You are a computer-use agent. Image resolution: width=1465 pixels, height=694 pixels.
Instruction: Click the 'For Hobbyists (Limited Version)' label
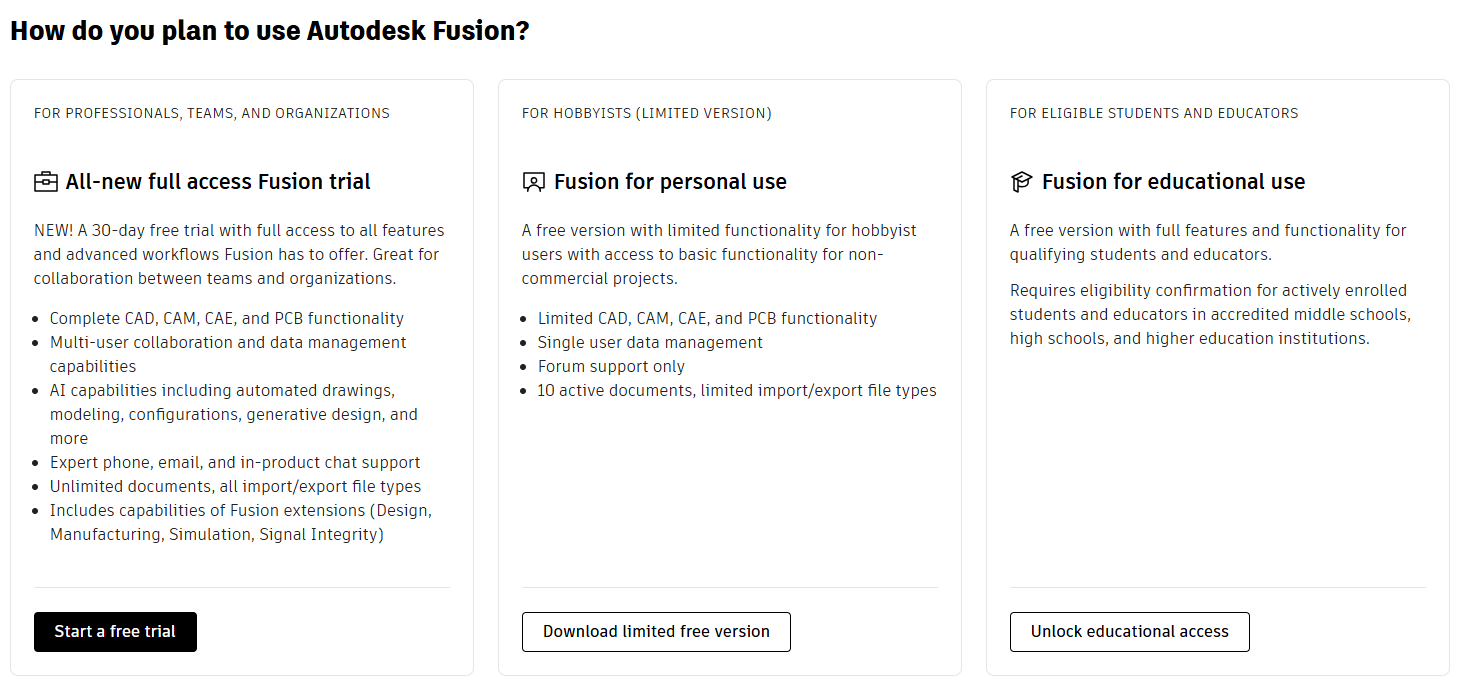(x=646, y=113)
